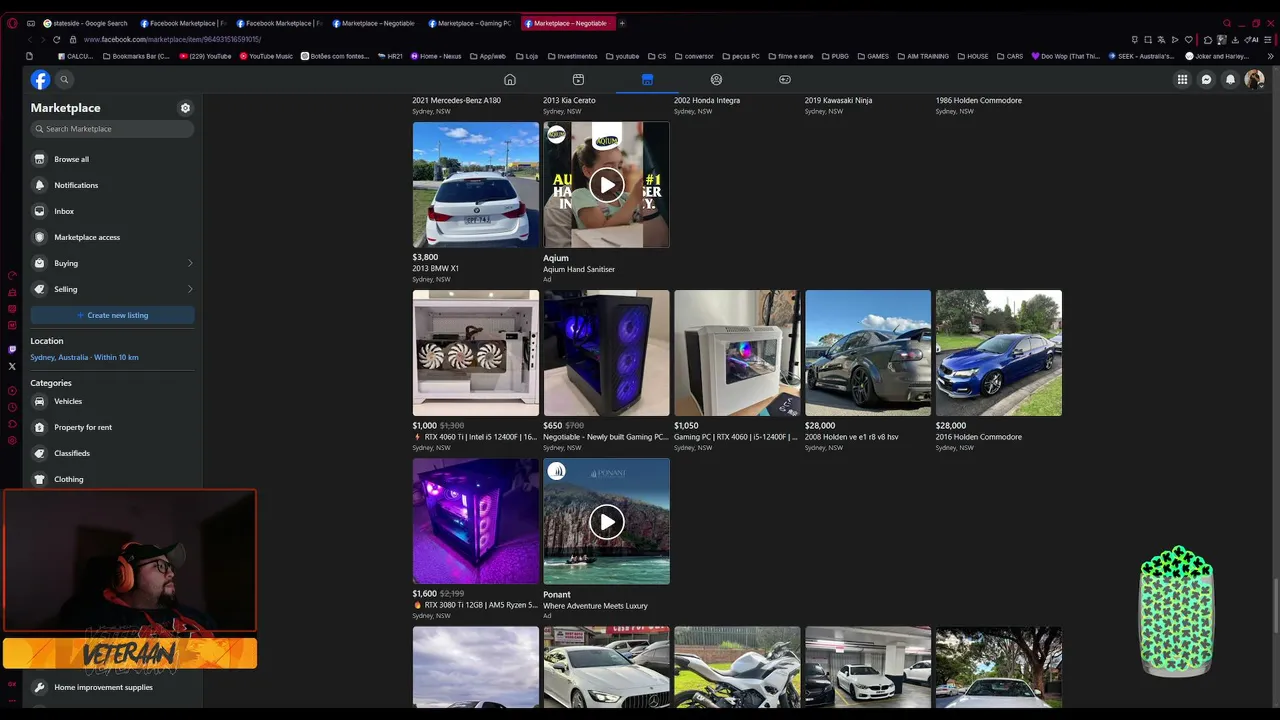The height and width of the screenshot is (720, 1280).
Task: Open the YouTube Music bookmark
Action: tap(266, 56)
